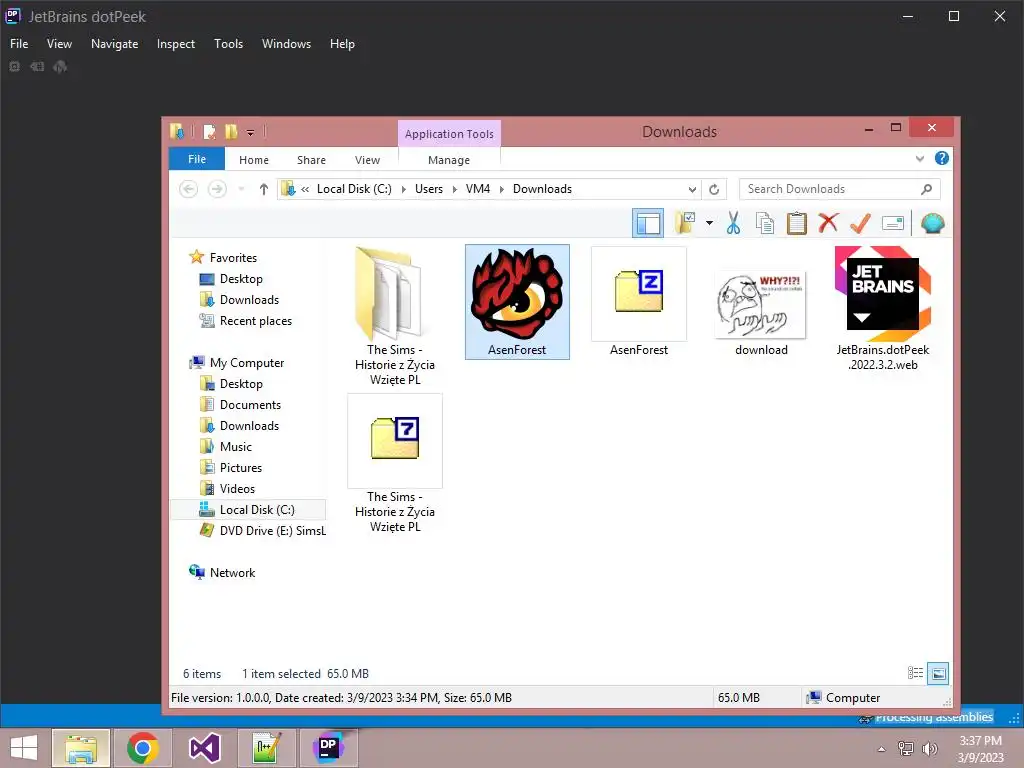Click Local Disk (C:) breadcrumb
Image resolution: width=1024 pixels, height=768 pixels.
coord(354,189)
